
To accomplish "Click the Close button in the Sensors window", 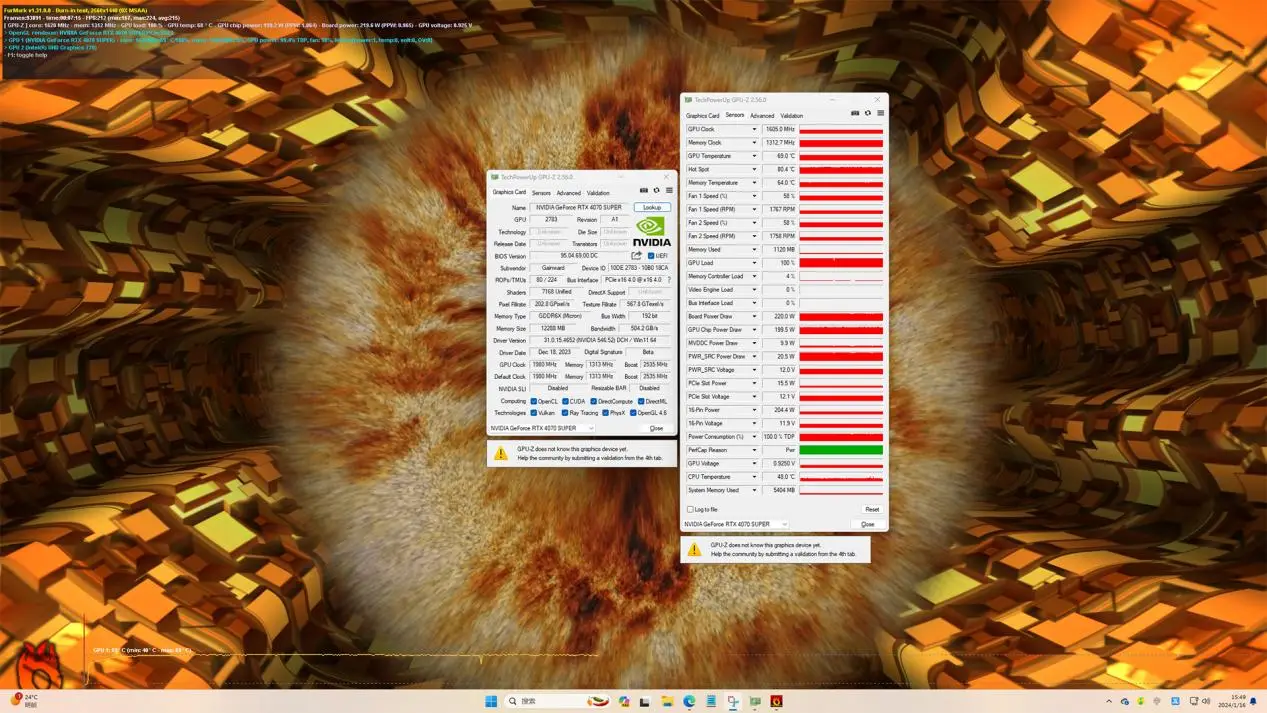I will click(868, 524).
